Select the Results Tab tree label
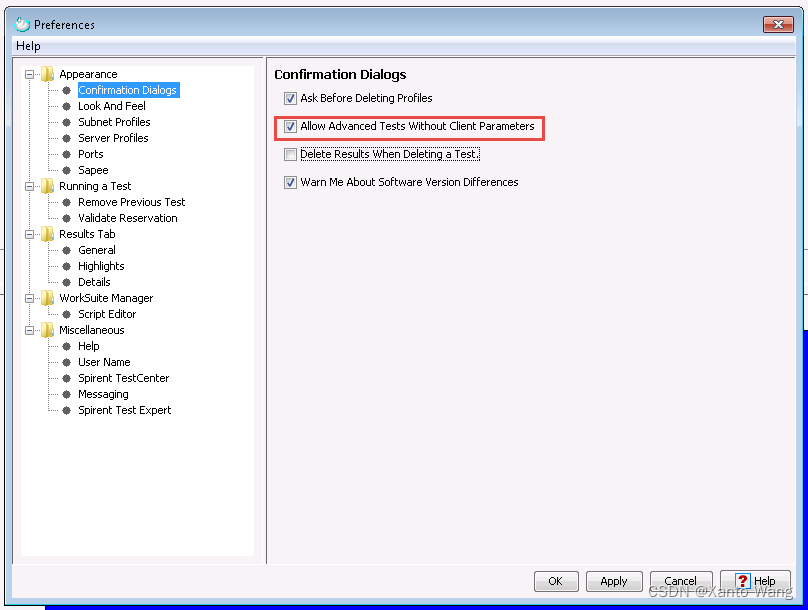The image size is (808, 610). tap(87, 234)
